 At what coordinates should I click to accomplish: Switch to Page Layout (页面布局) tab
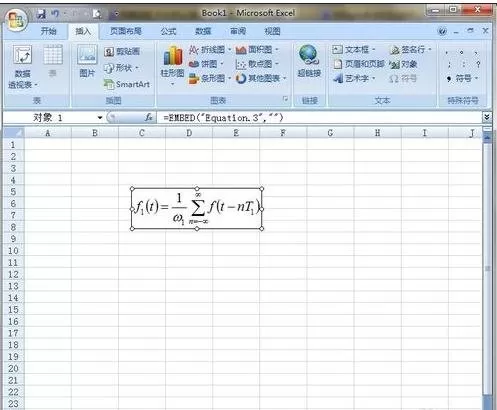coord(126,31)
